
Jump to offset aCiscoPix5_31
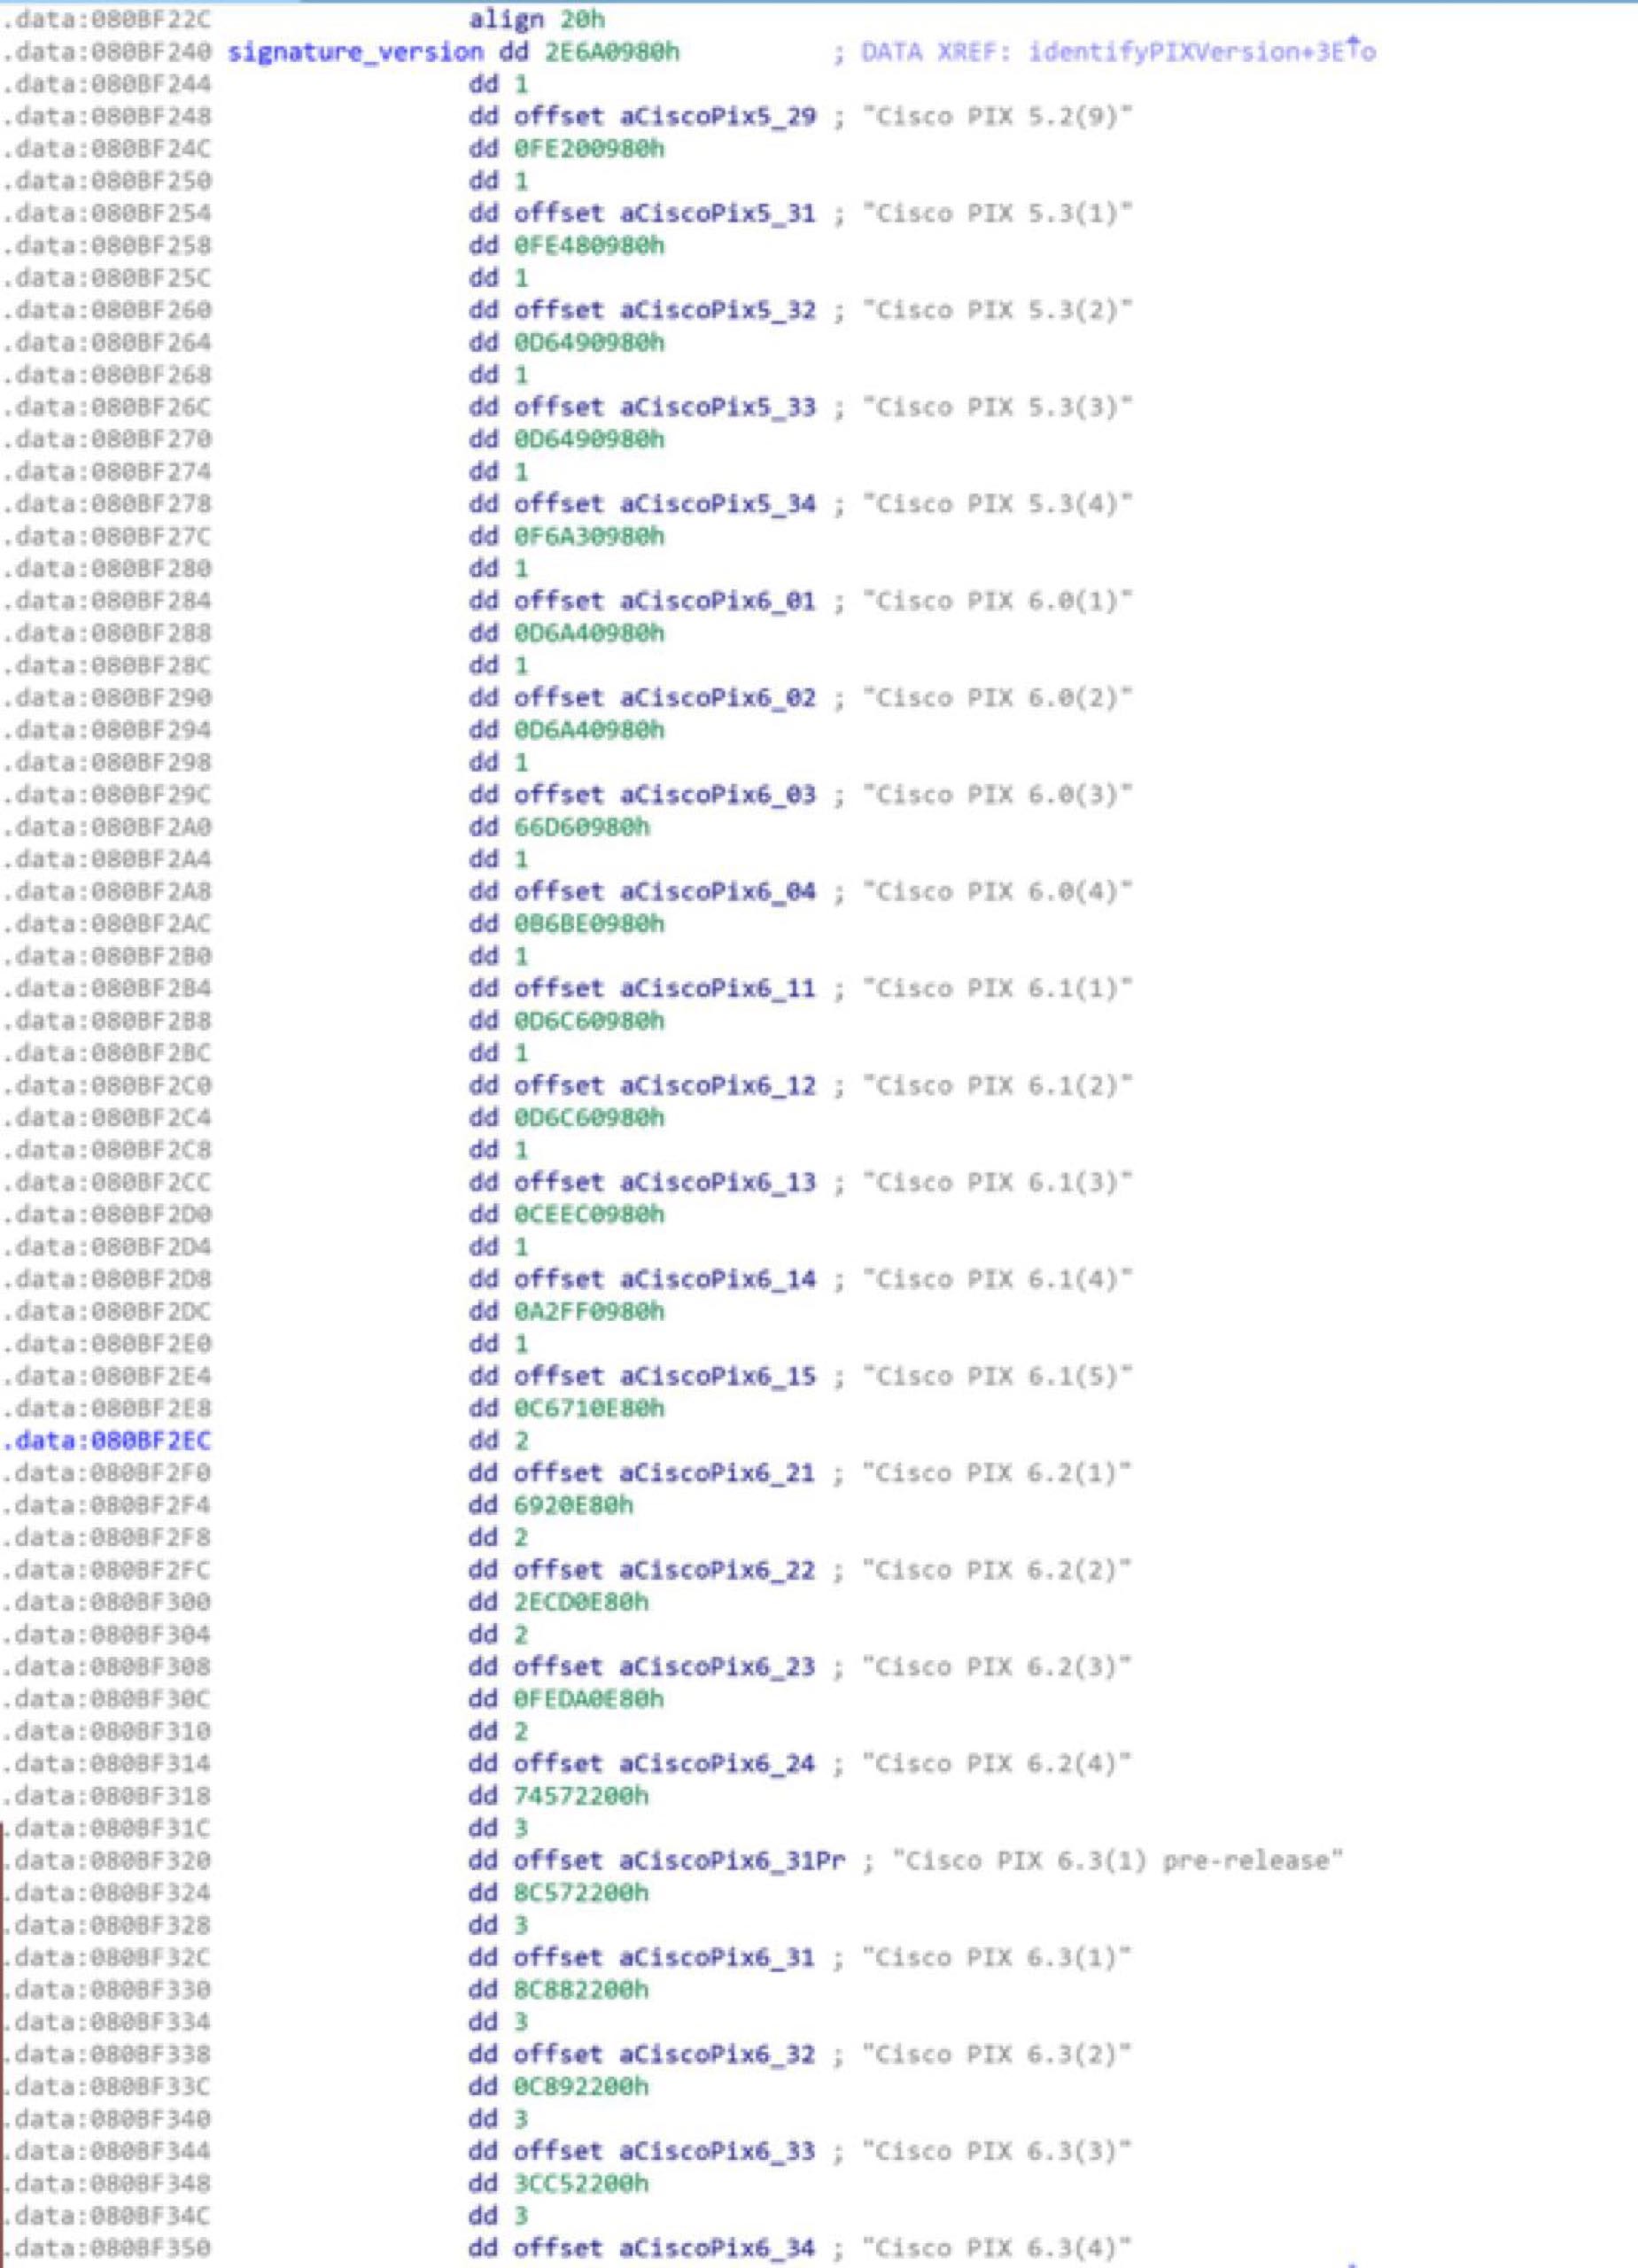(717, 213)
